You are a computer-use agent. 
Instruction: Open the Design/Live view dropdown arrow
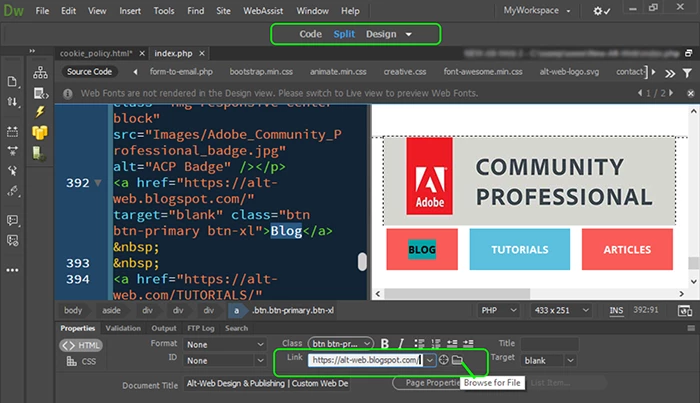click(408, 34)
